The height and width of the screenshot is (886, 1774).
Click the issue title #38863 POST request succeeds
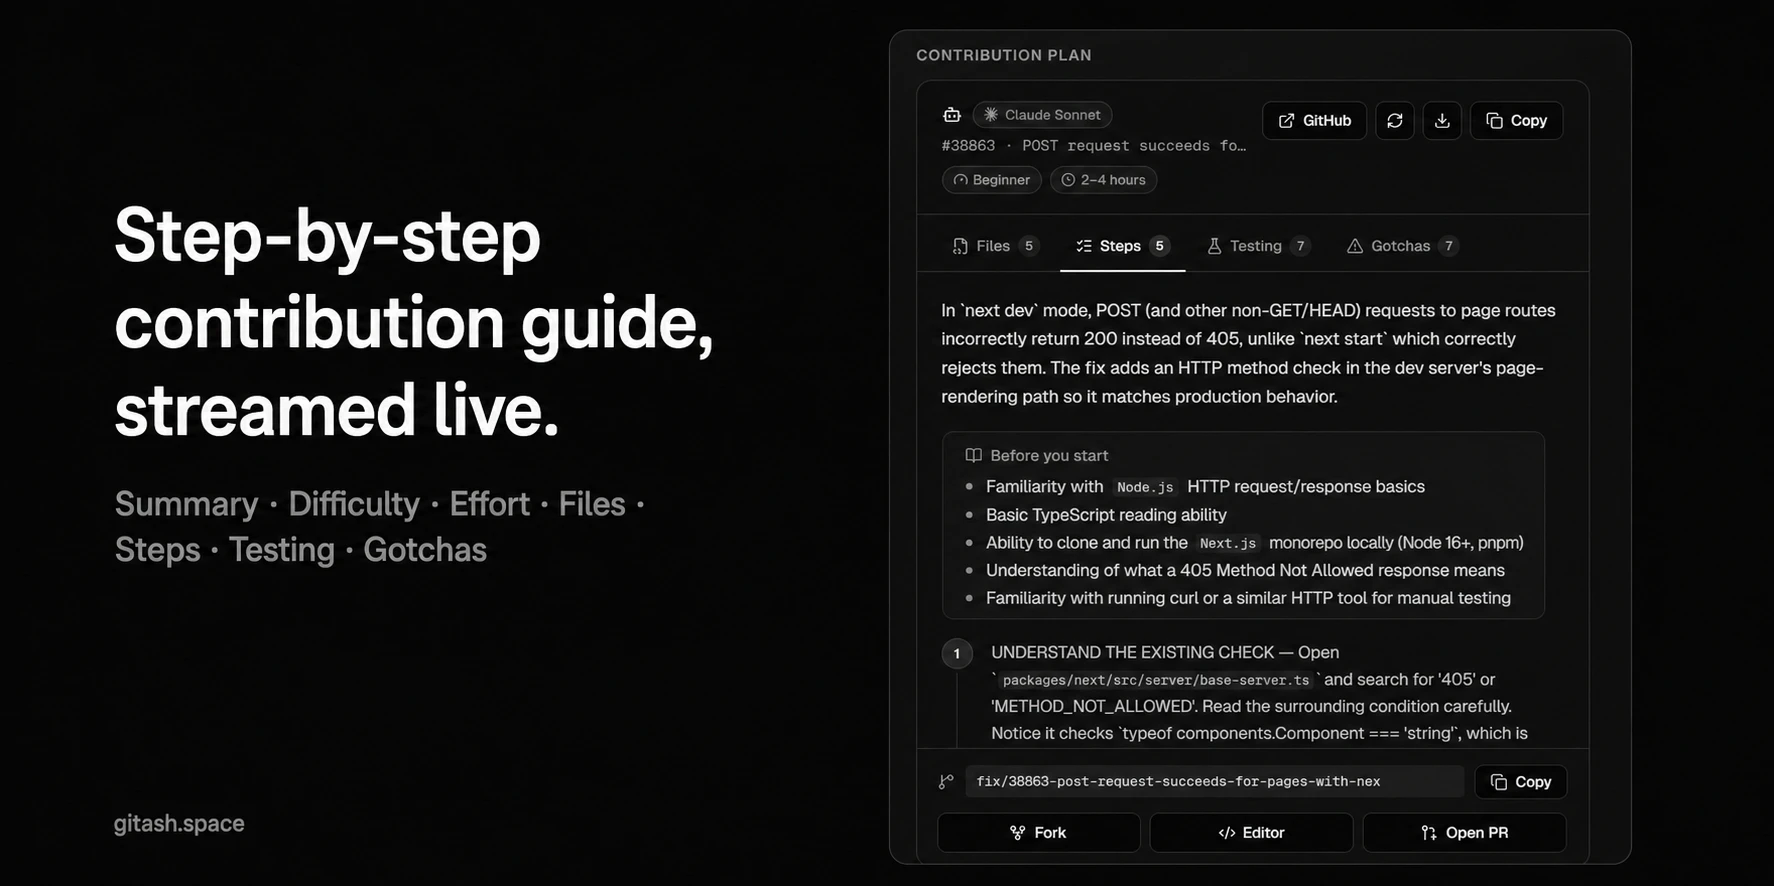pyautogui.click(x=1094, y=146)
